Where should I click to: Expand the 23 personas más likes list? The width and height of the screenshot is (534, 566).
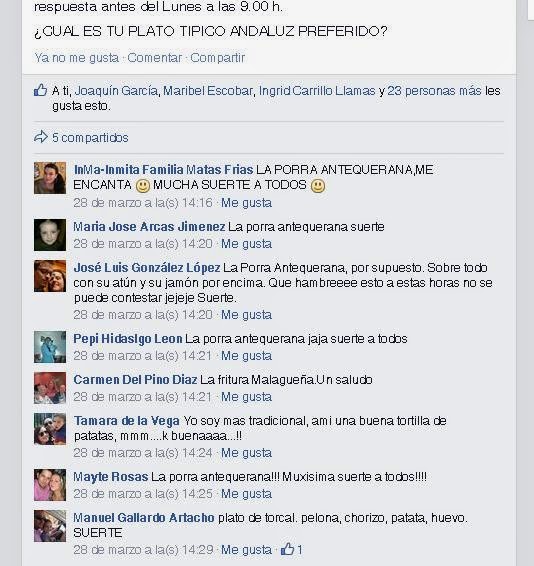pos(434,91)
